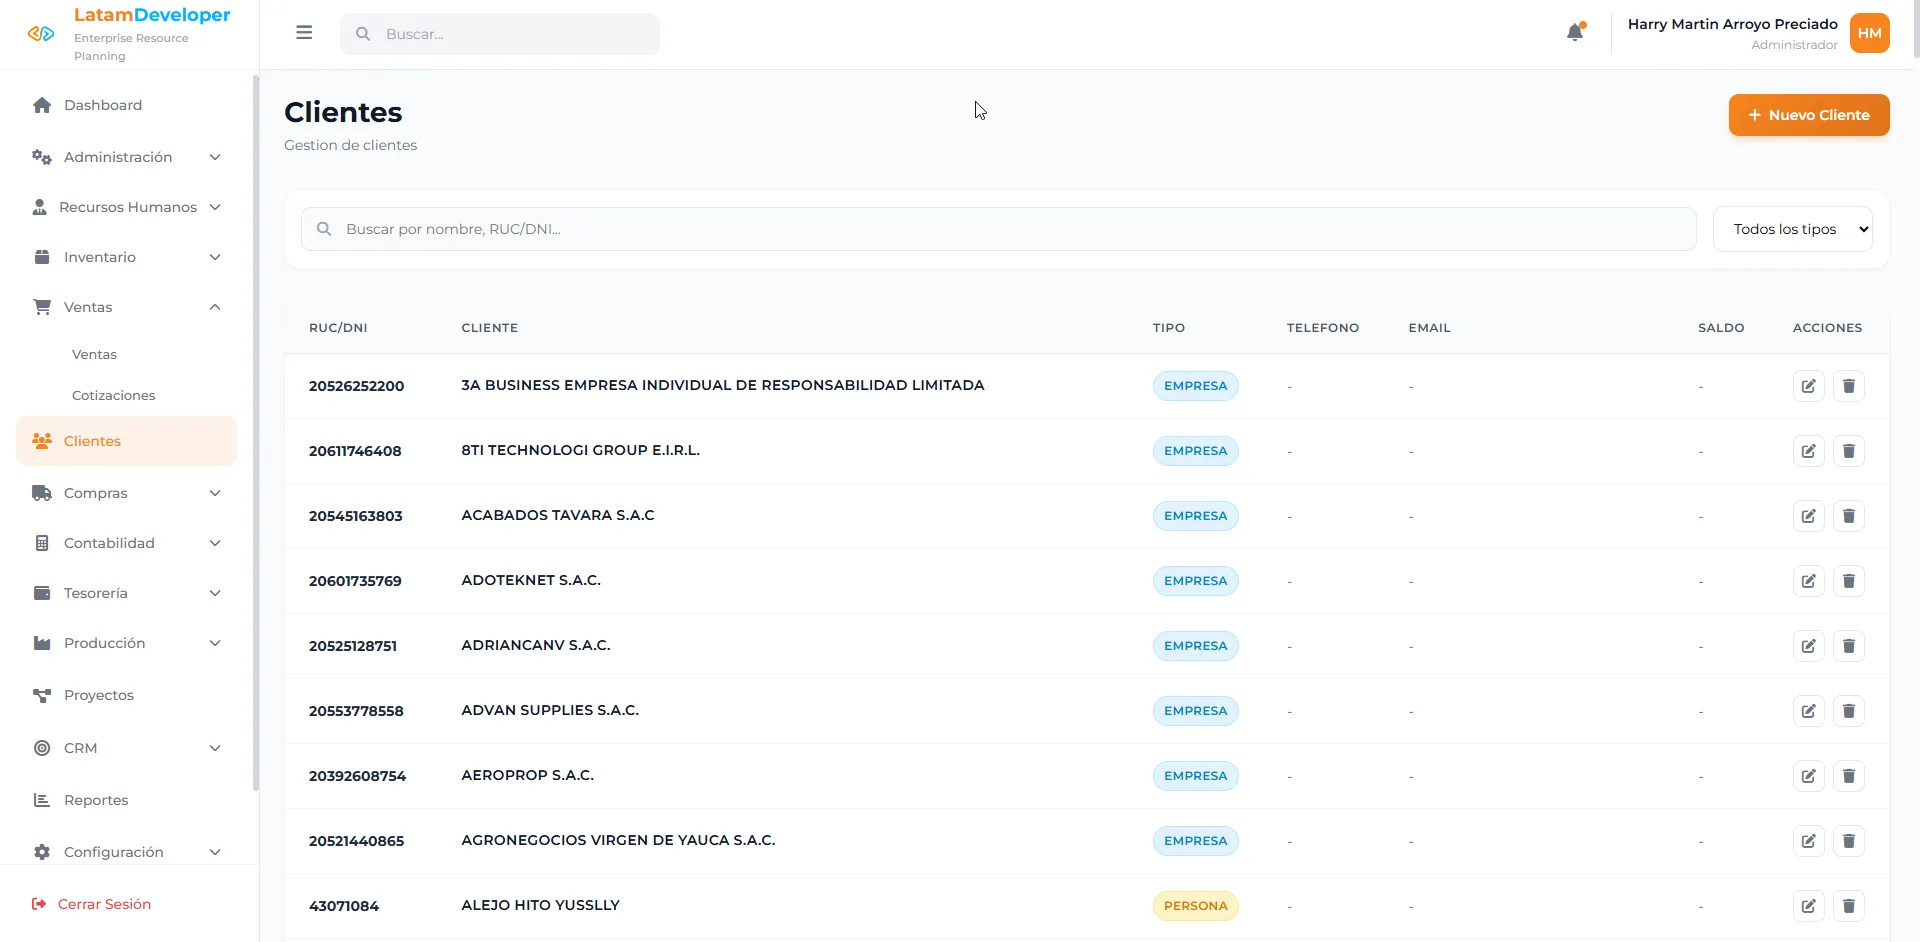This screenshot has height=942, width=1920.
Task: Edit client ADVAN SUPPLIES S.A.C.
Action: point(1809,711)
